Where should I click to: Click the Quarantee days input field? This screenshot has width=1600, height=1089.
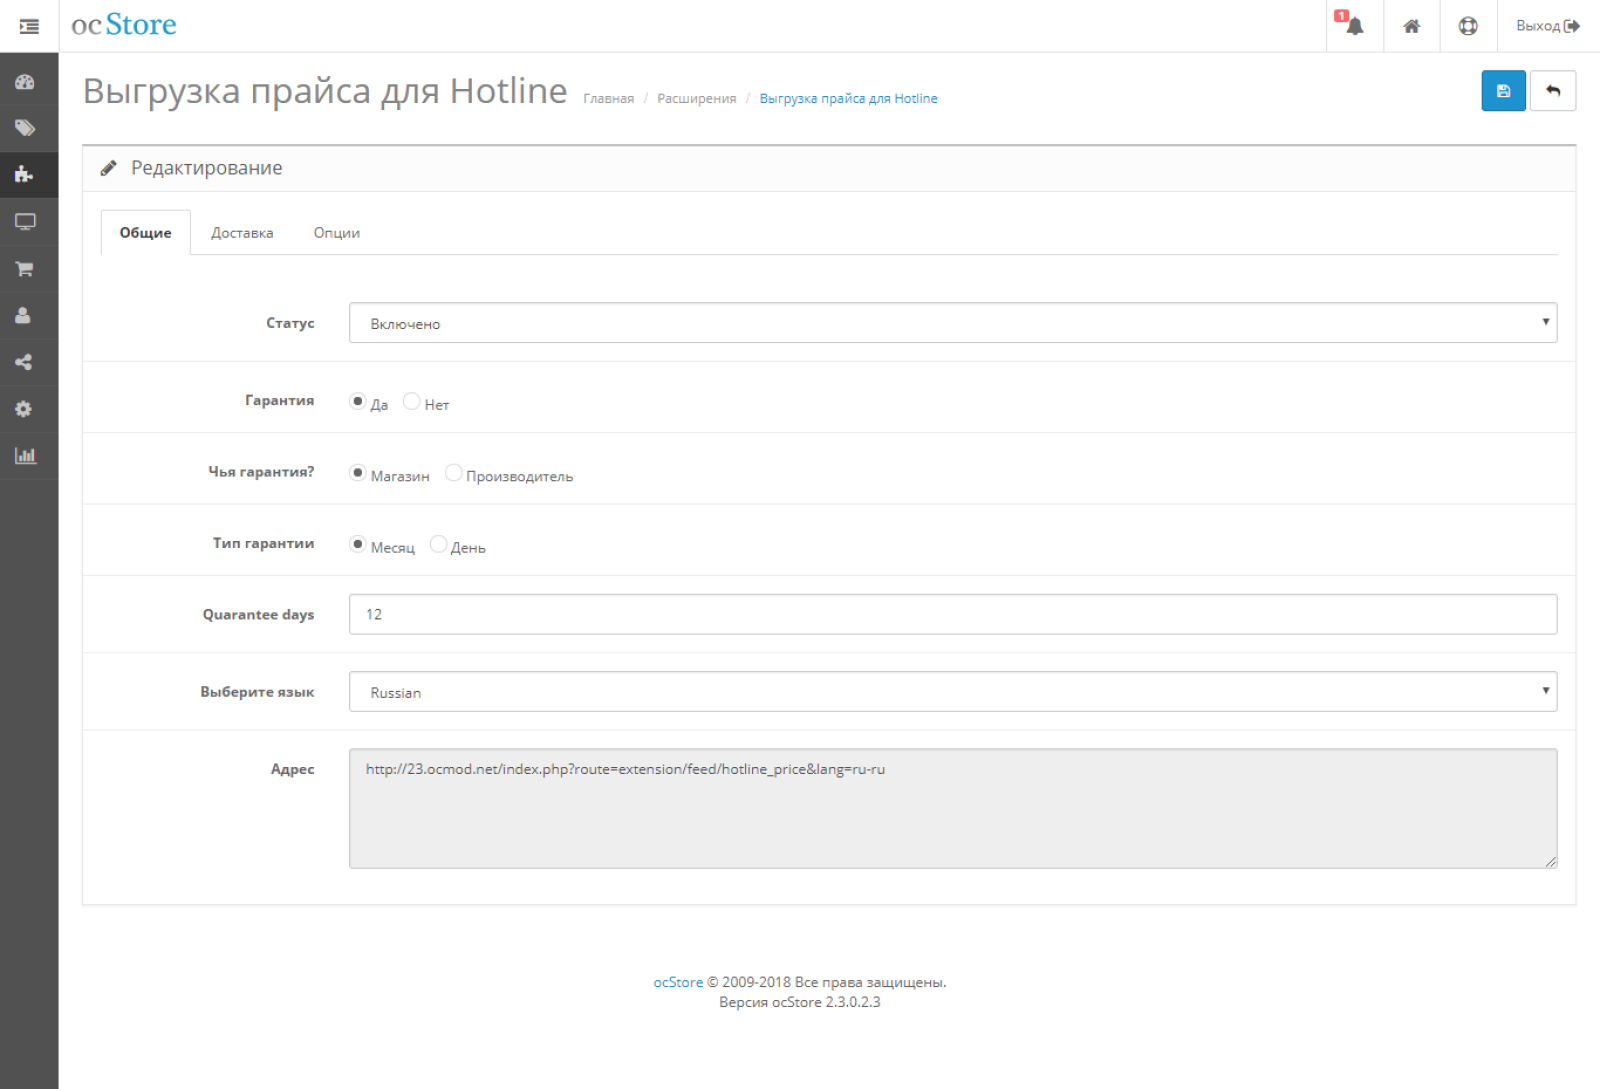tap(953, 614)
